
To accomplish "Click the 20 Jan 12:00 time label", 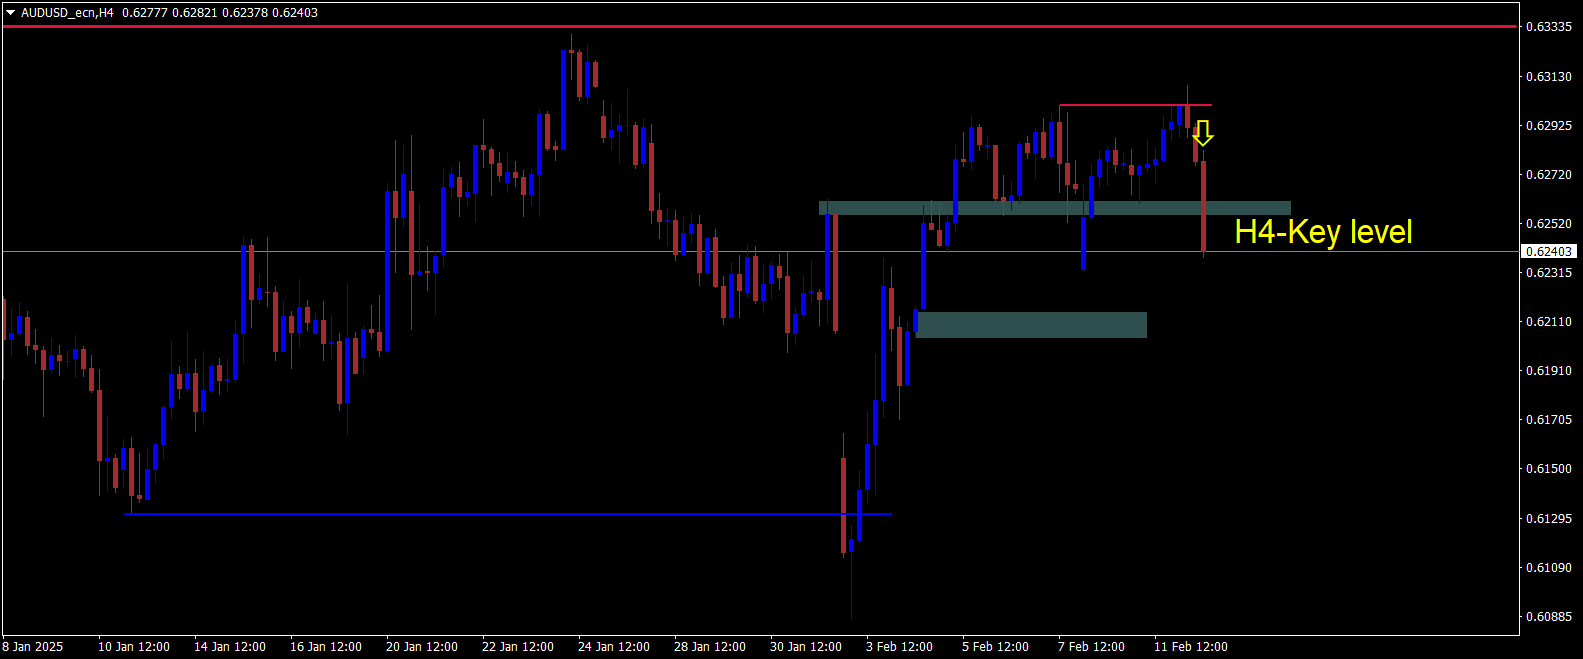I will [422, 647].
